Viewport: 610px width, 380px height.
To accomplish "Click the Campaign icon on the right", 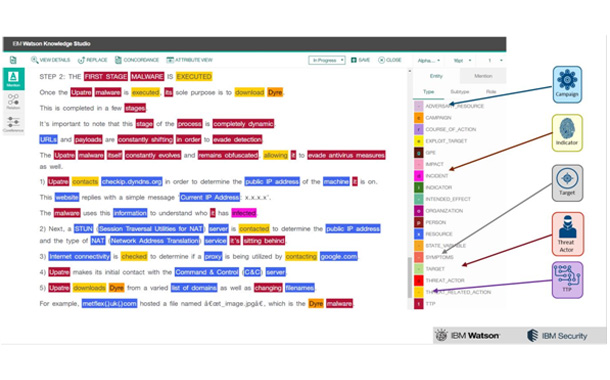I will pyautogui.click(x=567, y=84).
